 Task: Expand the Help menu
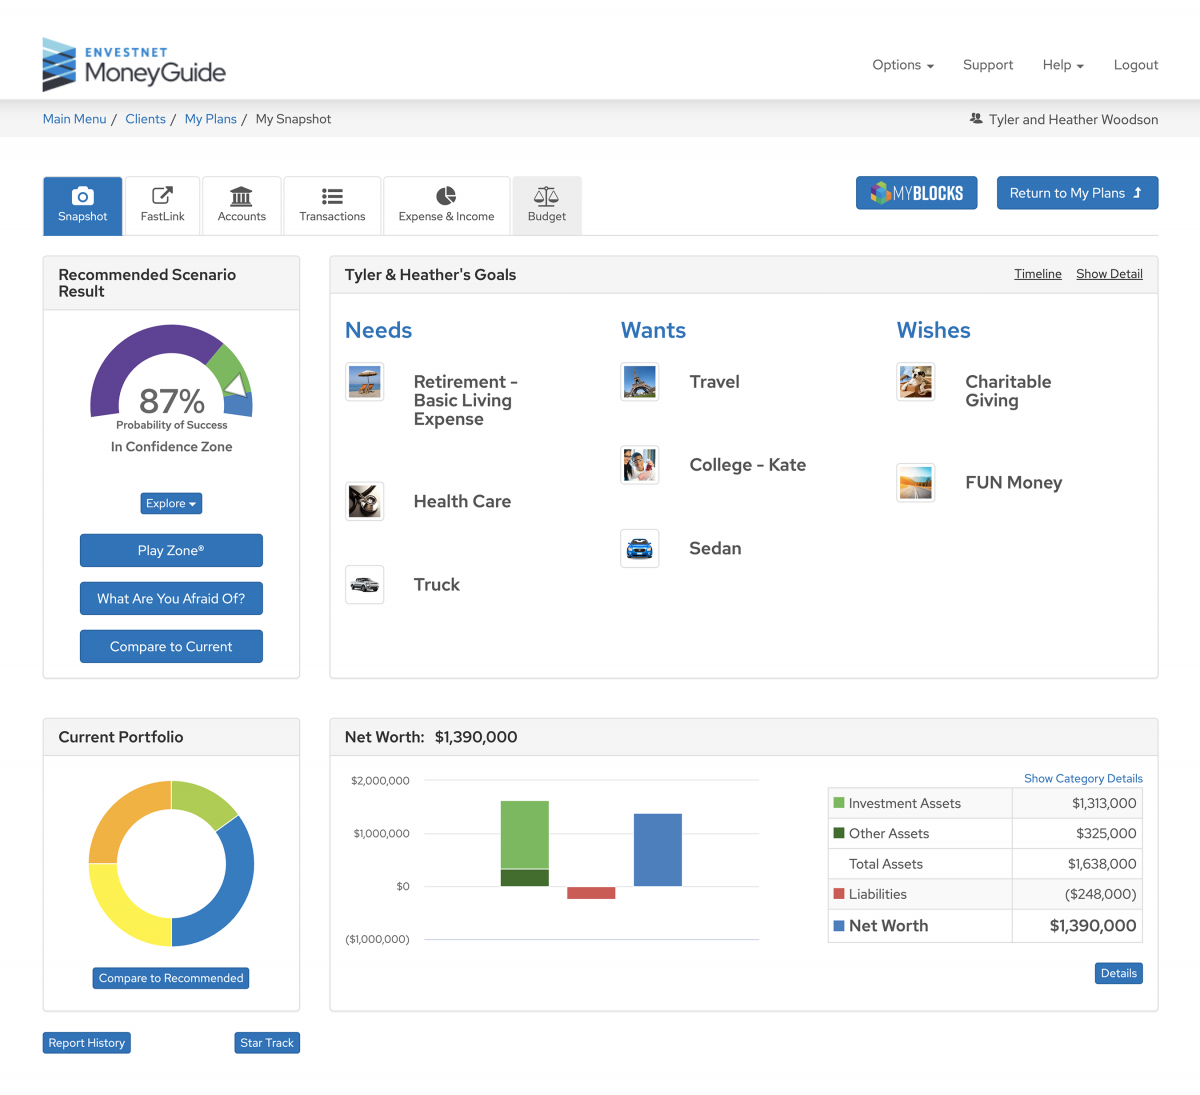[1062, 65]
